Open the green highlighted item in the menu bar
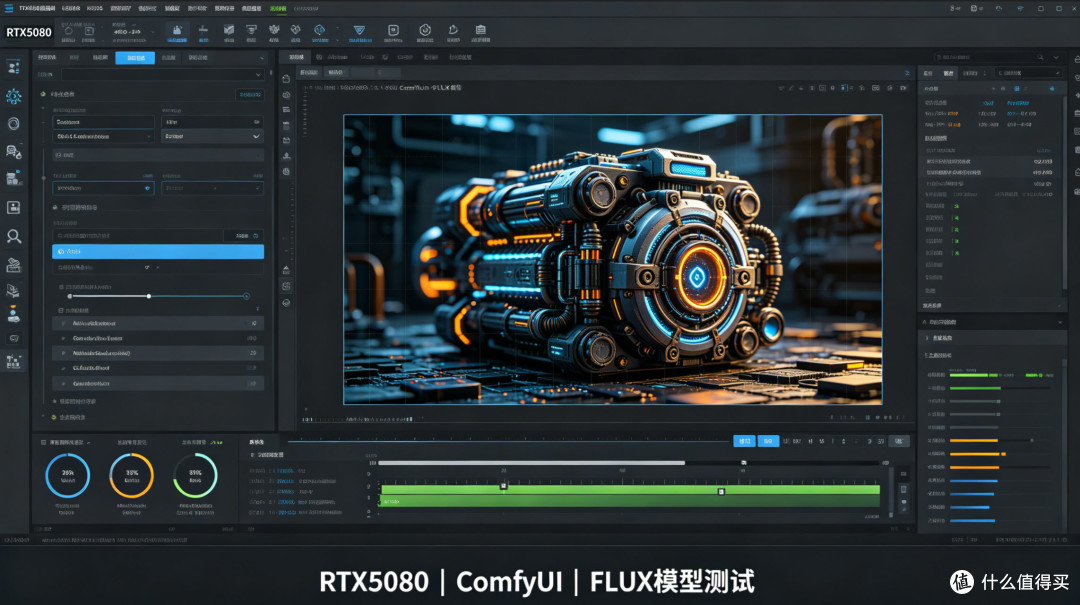 (278, 8)
